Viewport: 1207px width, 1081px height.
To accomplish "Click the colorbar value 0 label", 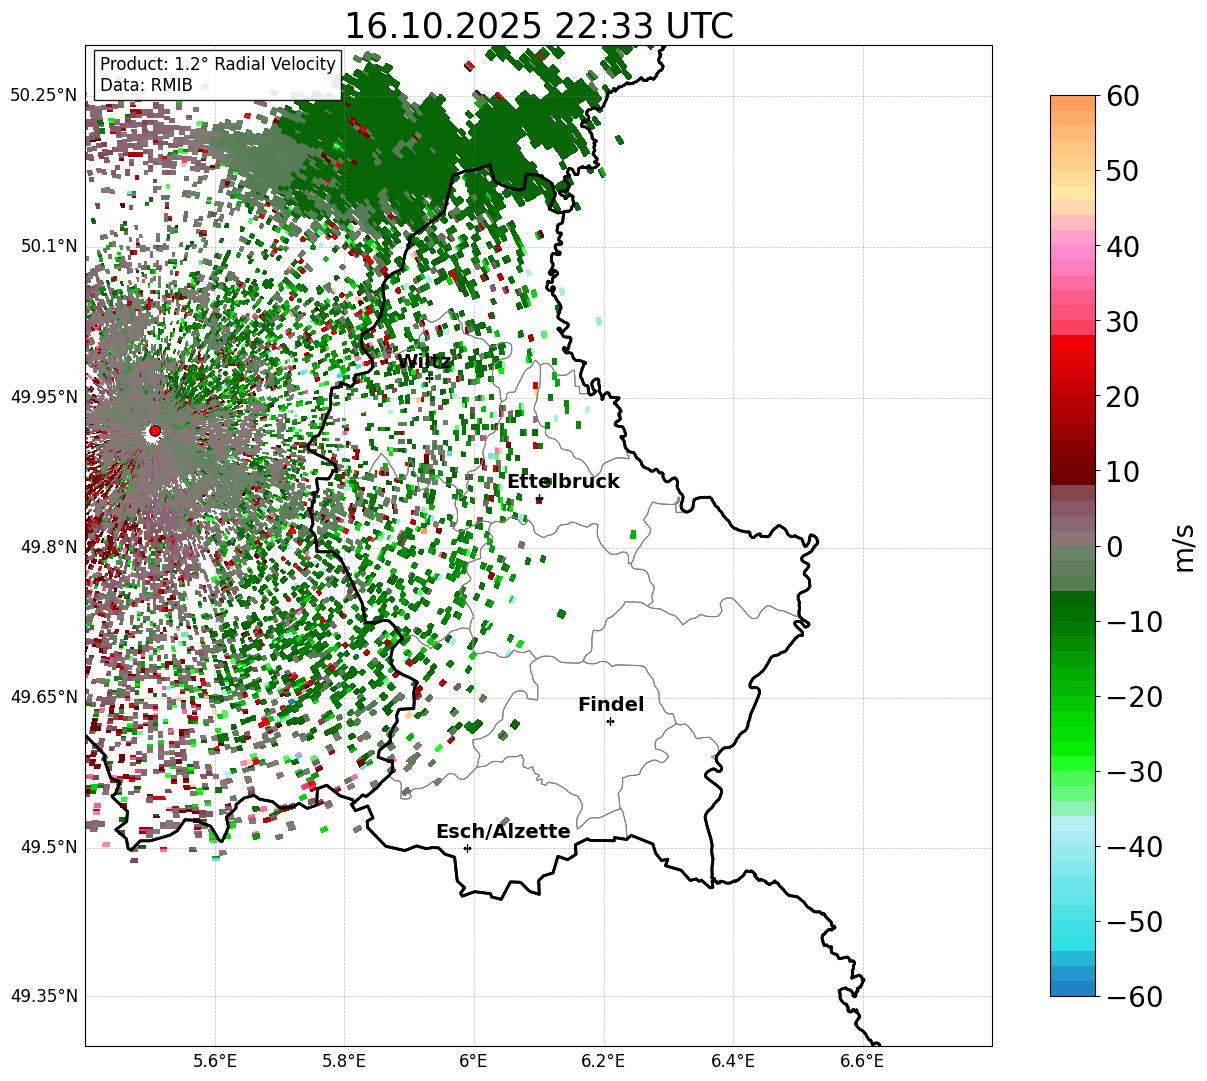I will coord(1115,546).
